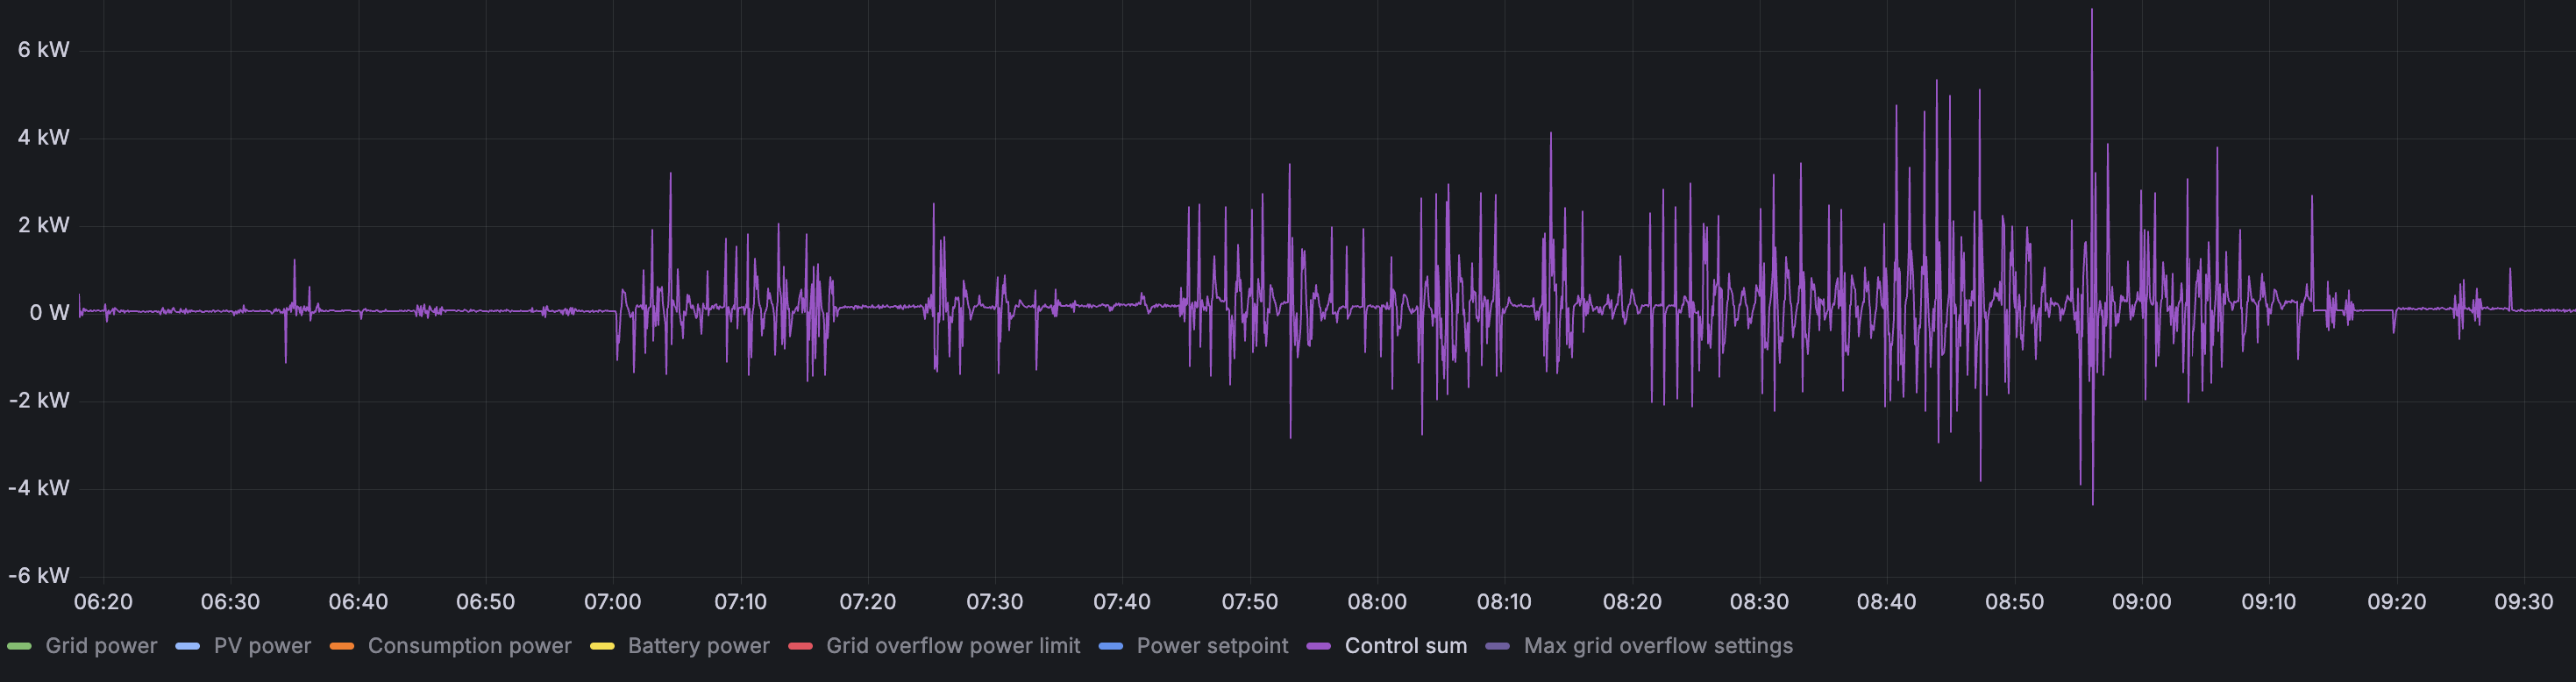Click the -6 kW y-axis label
Screen dimensions: 2576x682
39,575
